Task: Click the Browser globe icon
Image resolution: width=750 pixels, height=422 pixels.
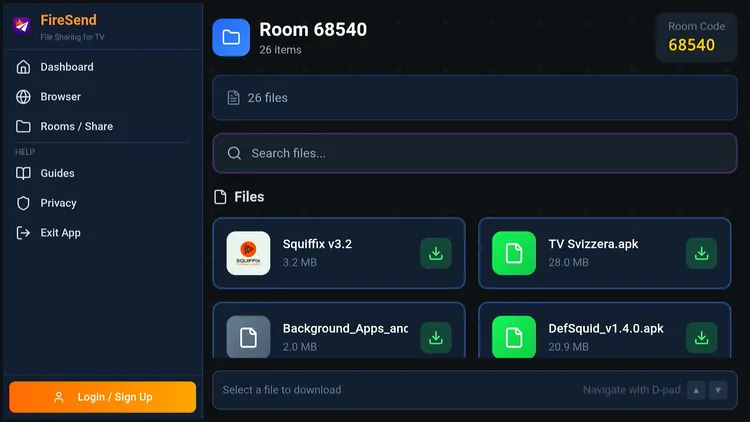Action: click(23, 97)
